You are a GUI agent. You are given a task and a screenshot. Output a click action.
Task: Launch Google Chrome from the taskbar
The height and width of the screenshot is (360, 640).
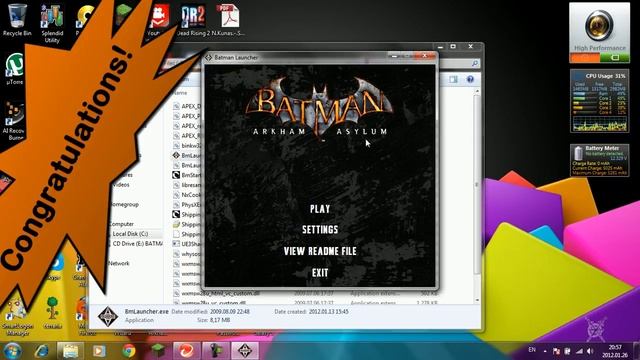tap(129, 351)
